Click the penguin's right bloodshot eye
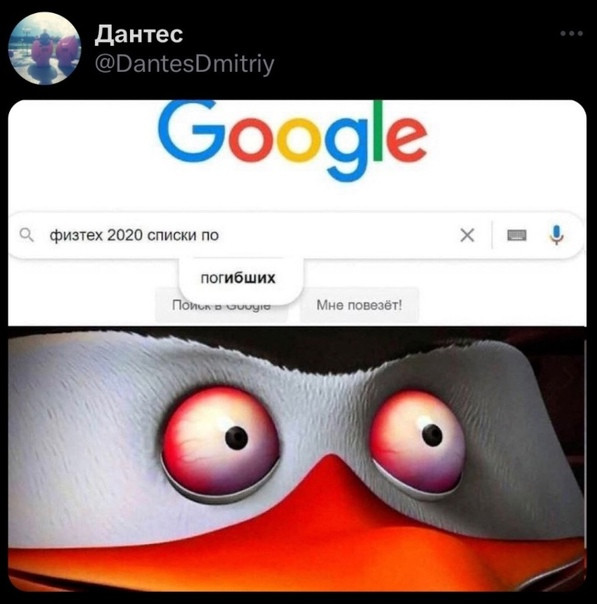 coord(418,442)
